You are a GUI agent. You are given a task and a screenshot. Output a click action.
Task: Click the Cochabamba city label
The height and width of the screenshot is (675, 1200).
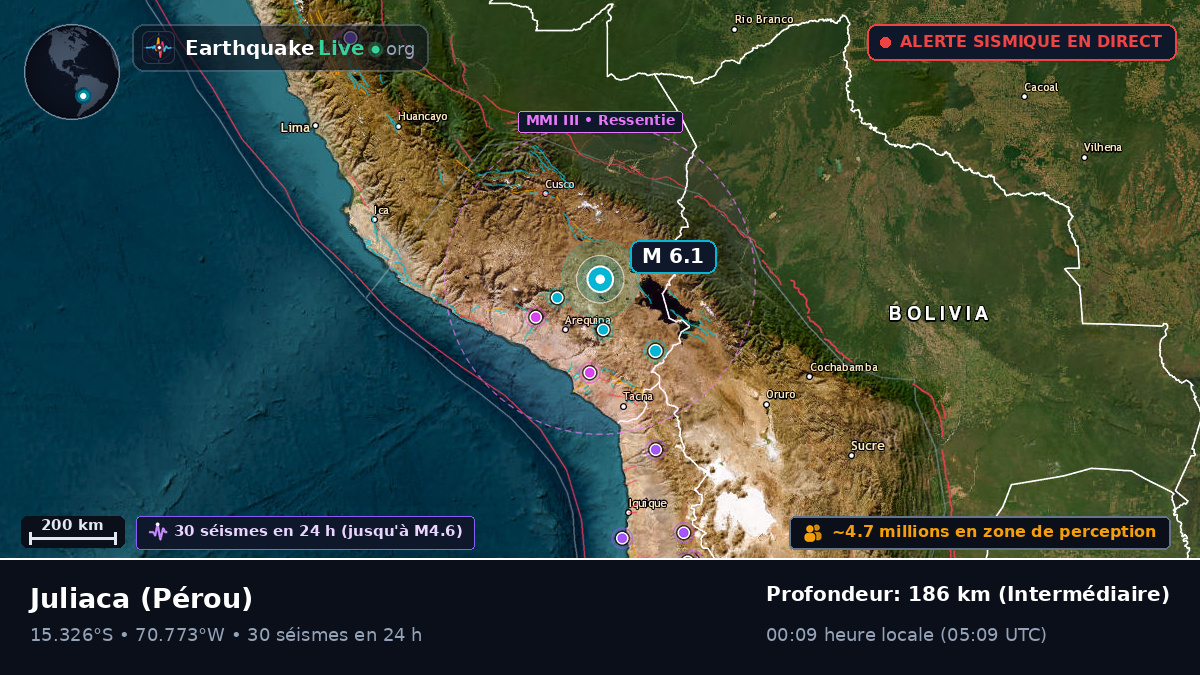[843, 367]
